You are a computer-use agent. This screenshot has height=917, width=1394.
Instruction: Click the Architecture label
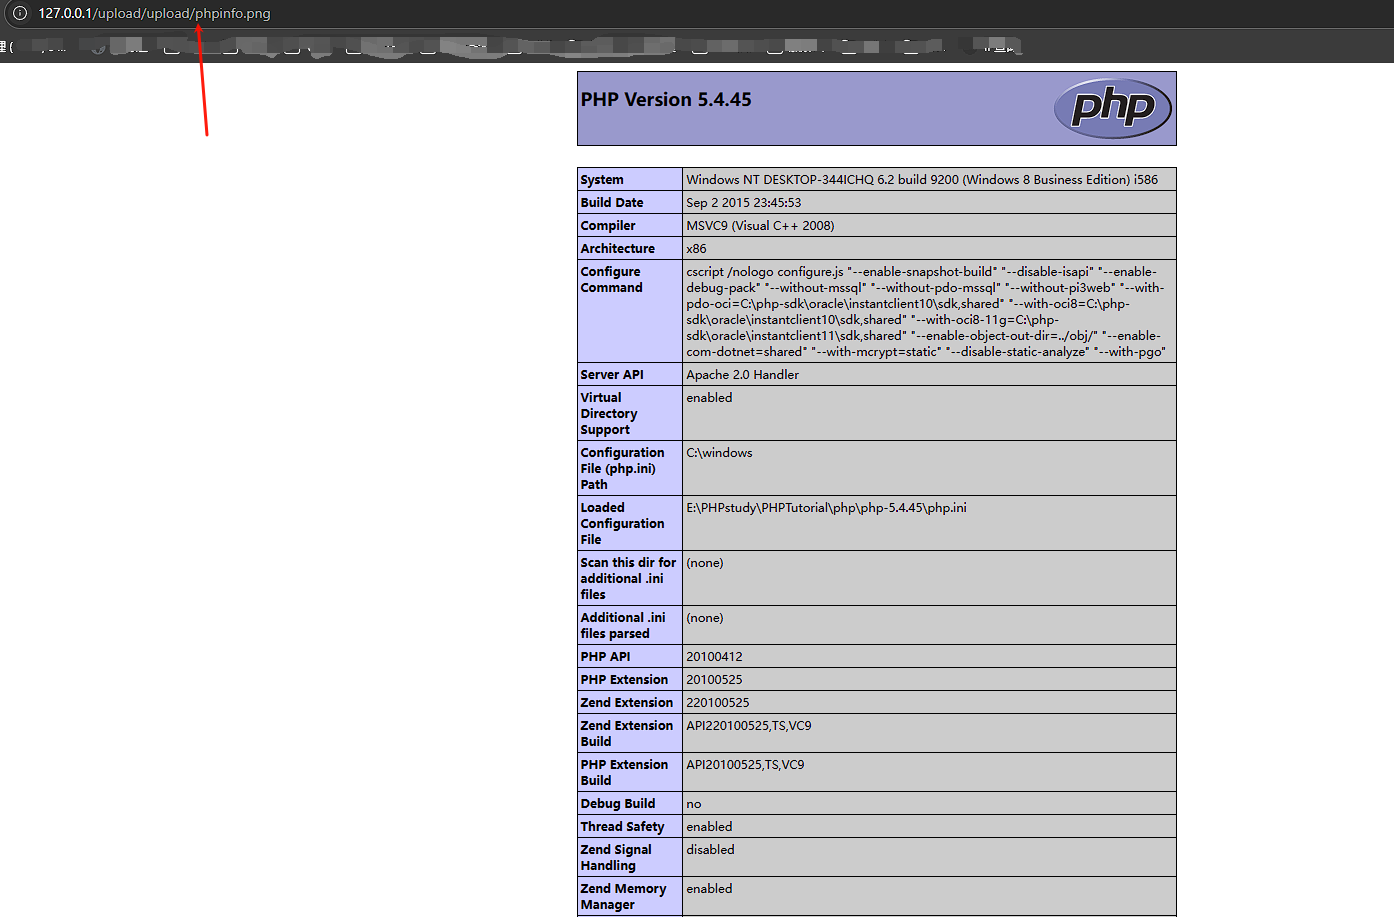pyautogui.click(x=618, y=249)
